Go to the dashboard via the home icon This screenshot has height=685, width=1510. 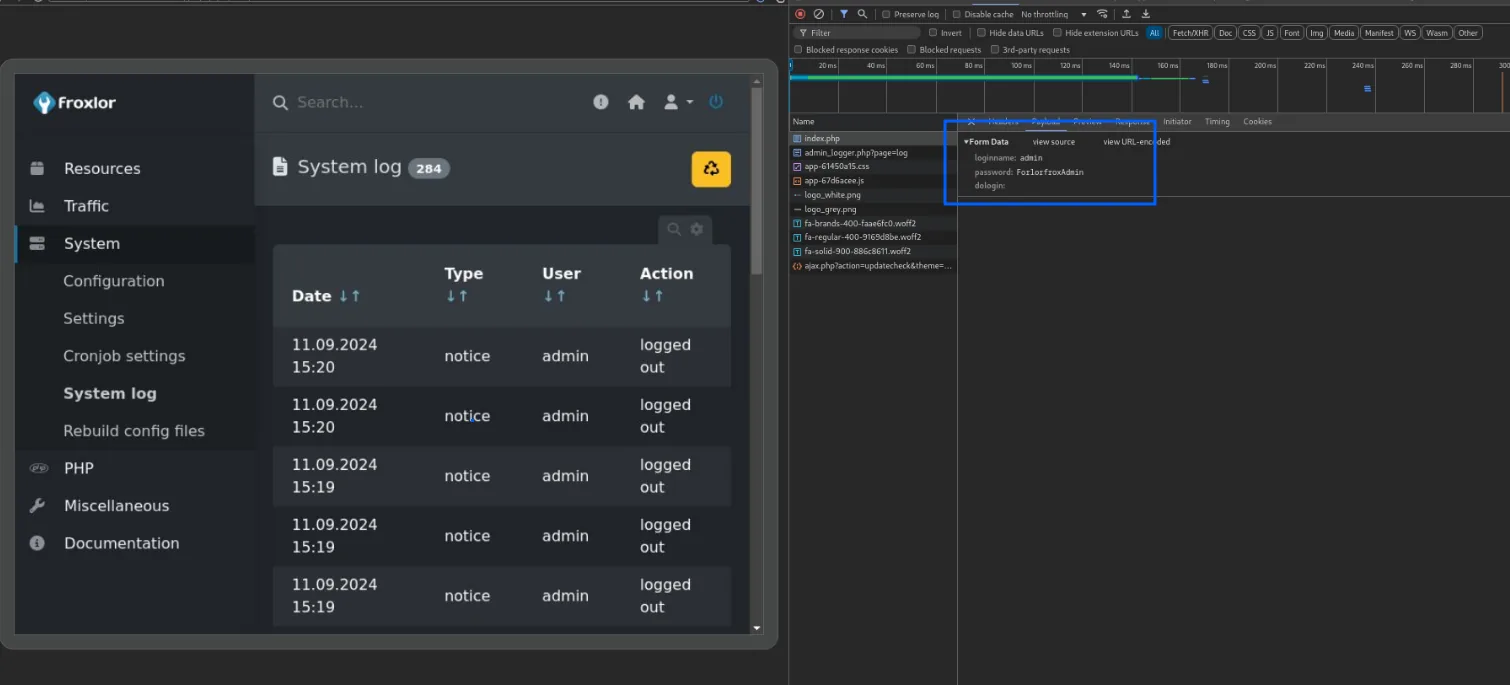636,102
